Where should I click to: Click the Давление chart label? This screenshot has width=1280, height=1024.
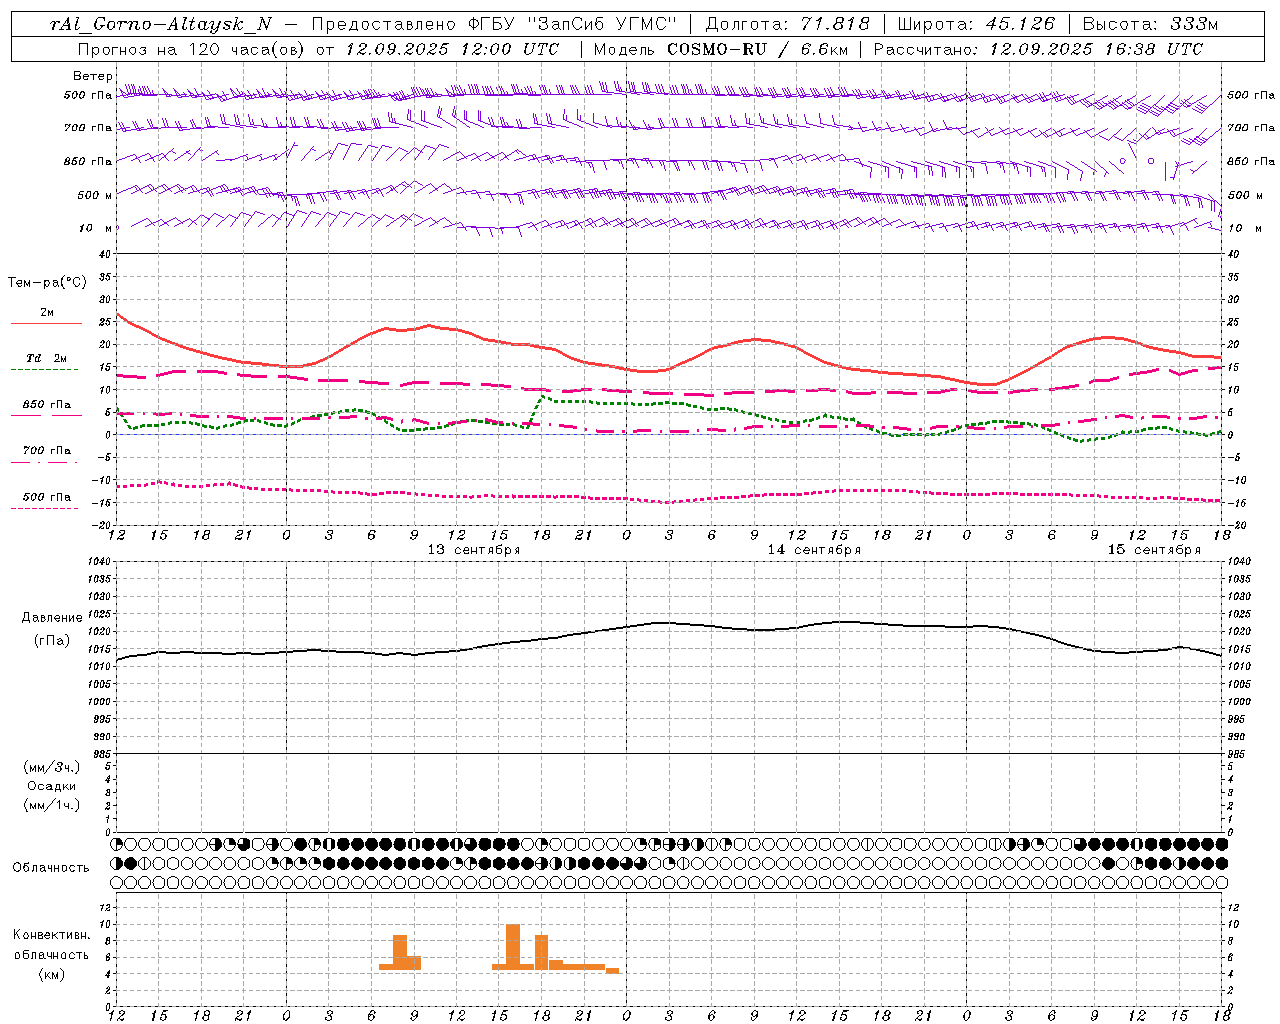52,618
